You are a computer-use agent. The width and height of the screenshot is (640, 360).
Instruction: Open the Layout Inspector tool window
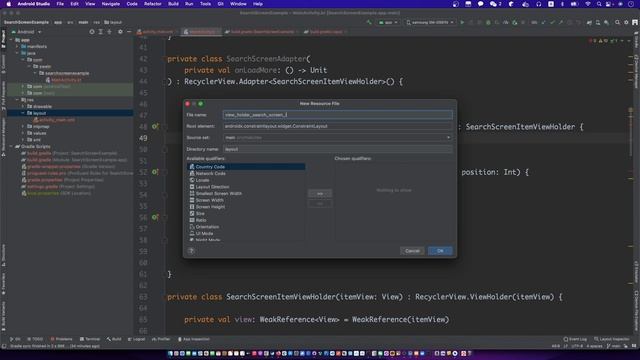pos(611,339)
